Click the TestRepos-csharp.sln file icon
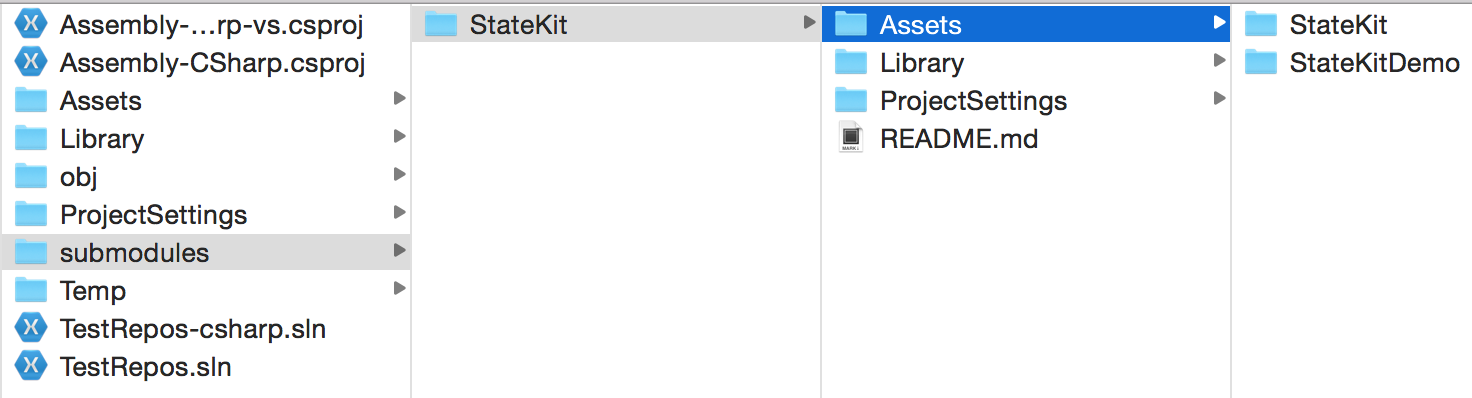This screenshot has height=398, width=1472. [x=32, y=329]
